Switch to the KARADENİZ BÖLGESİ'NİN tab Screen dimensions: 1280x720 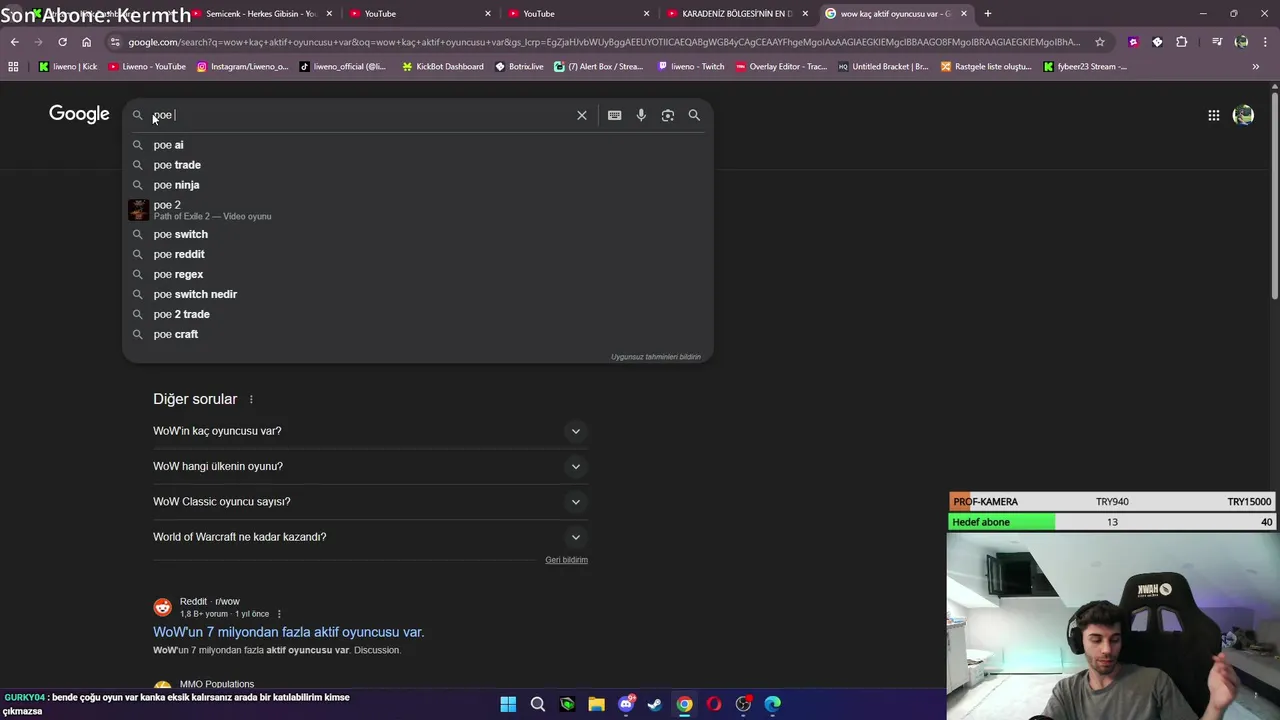(737, 14)
